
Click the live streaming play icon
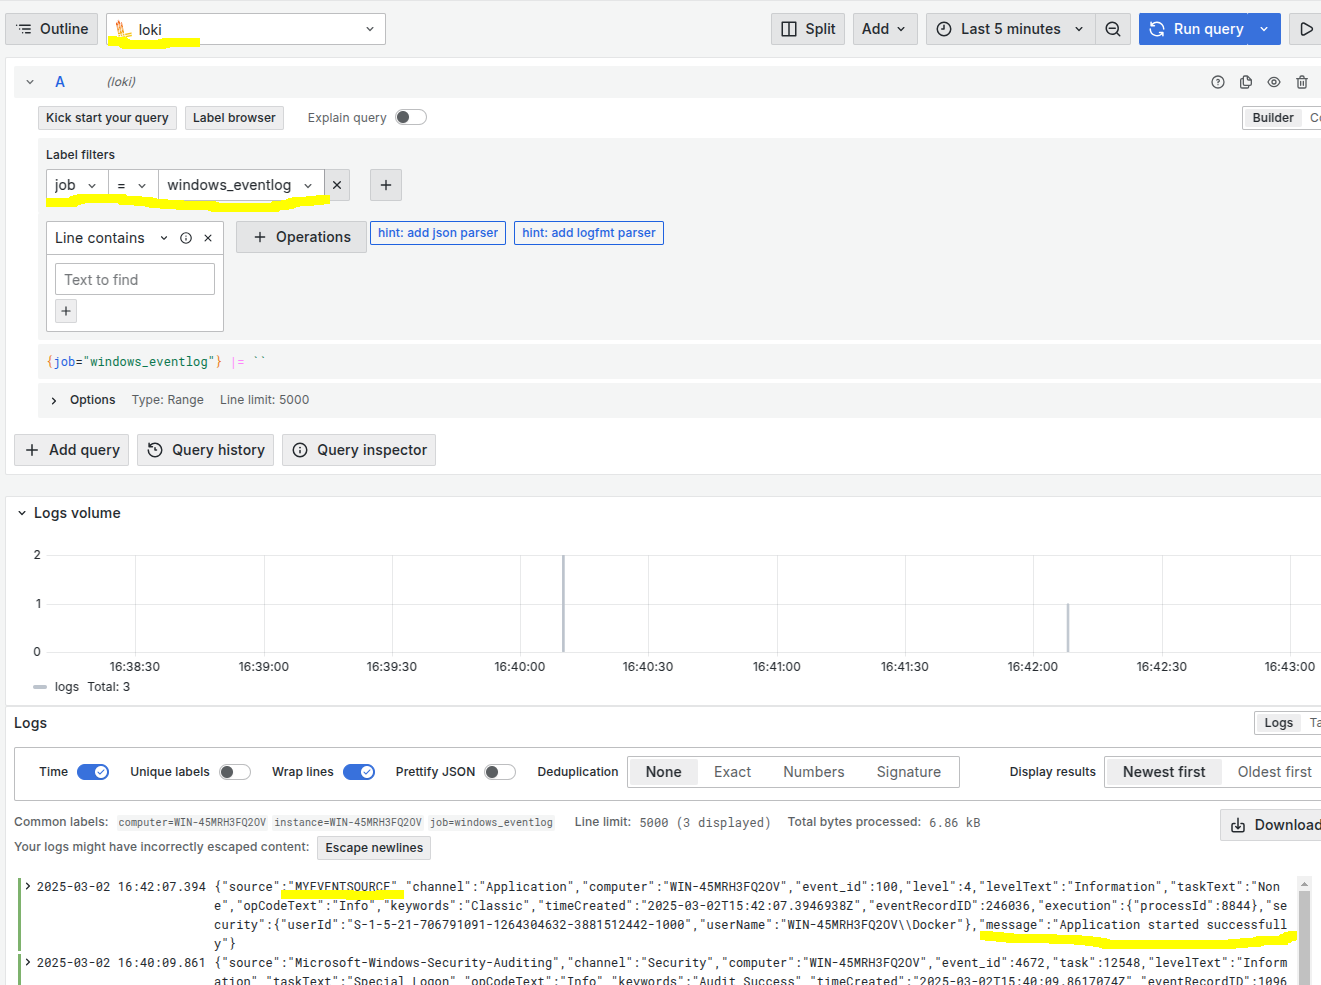(x=1305, y=29)
